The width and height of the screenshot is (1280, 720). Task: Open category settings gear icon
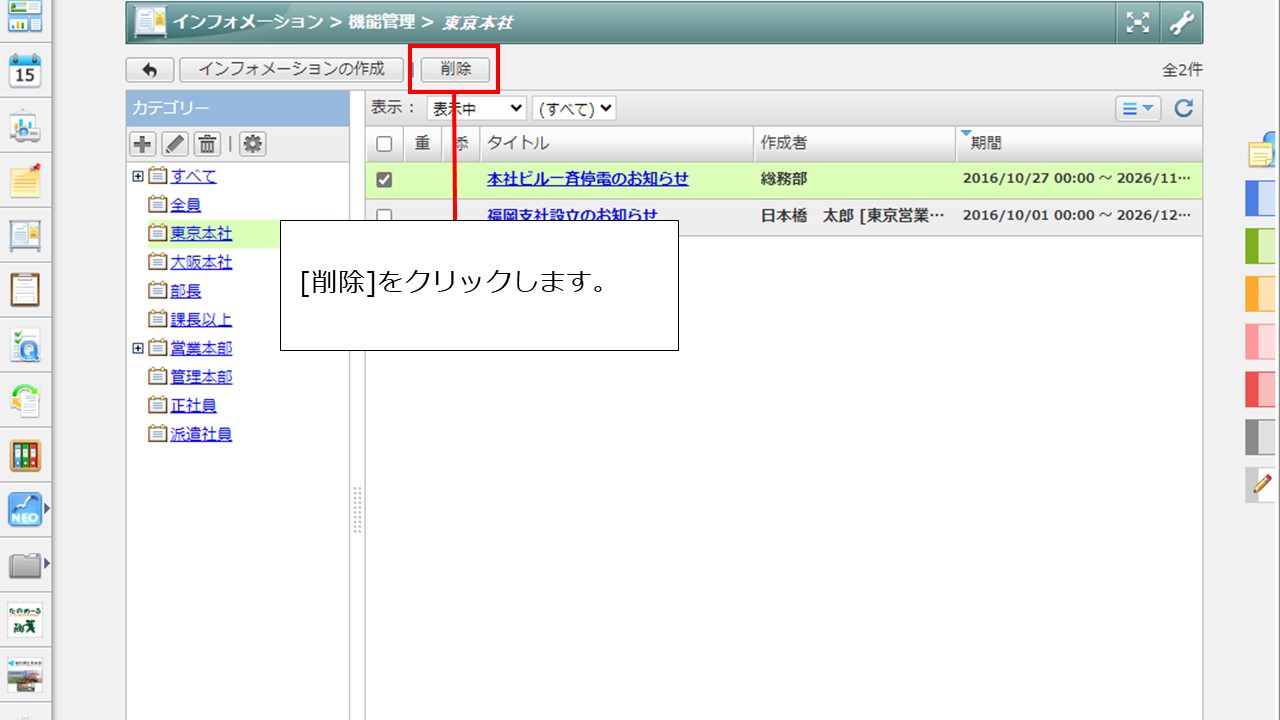tap(253, 144)
